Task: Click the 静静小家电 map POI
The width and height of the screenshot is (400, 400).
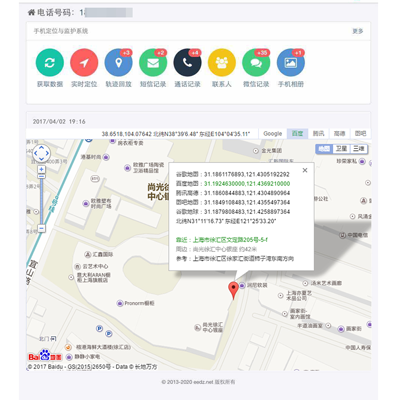Action: click(83, 357)
